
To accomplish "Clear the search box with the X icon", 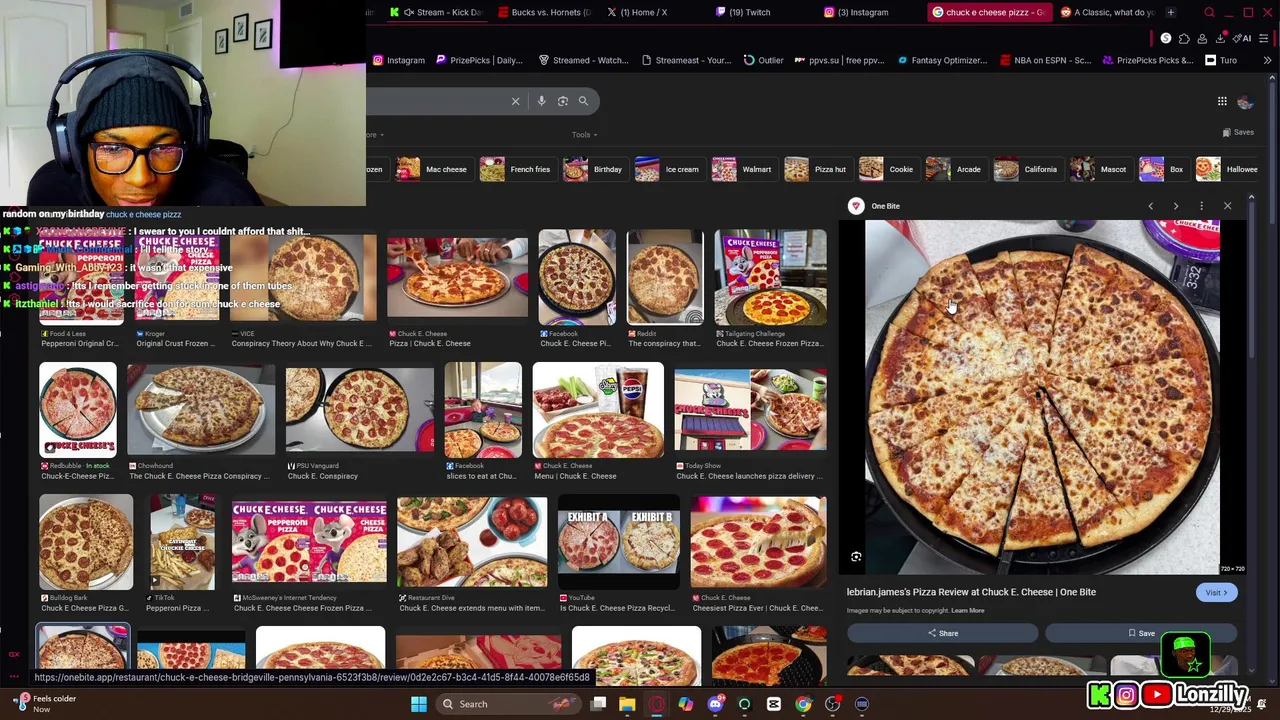I will (515, 101).
